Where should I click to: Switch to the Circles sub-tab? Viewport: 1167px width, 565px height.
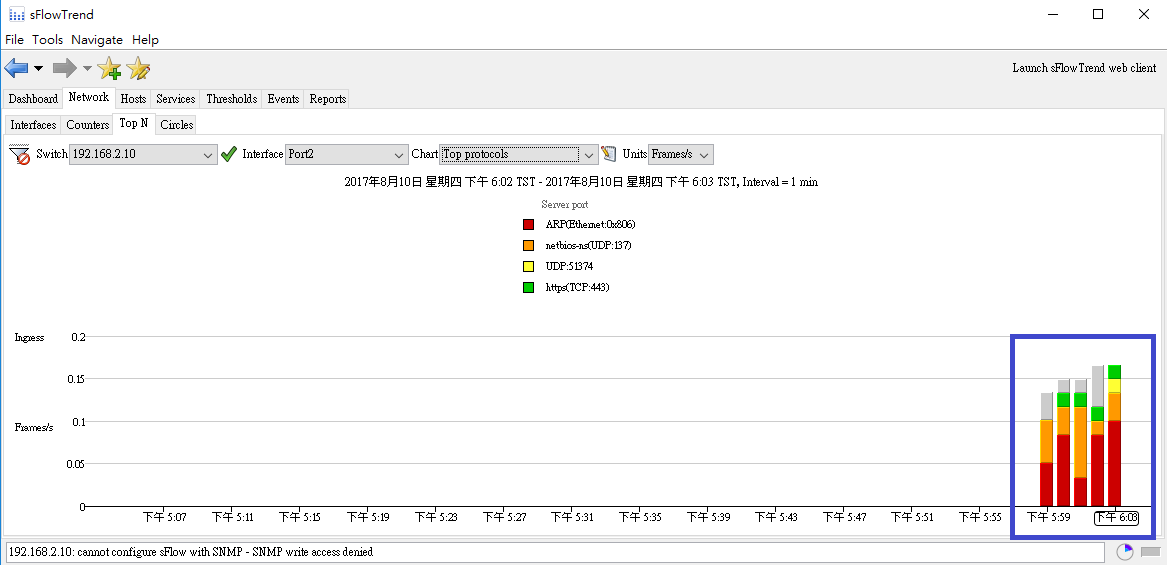point(176,125)
